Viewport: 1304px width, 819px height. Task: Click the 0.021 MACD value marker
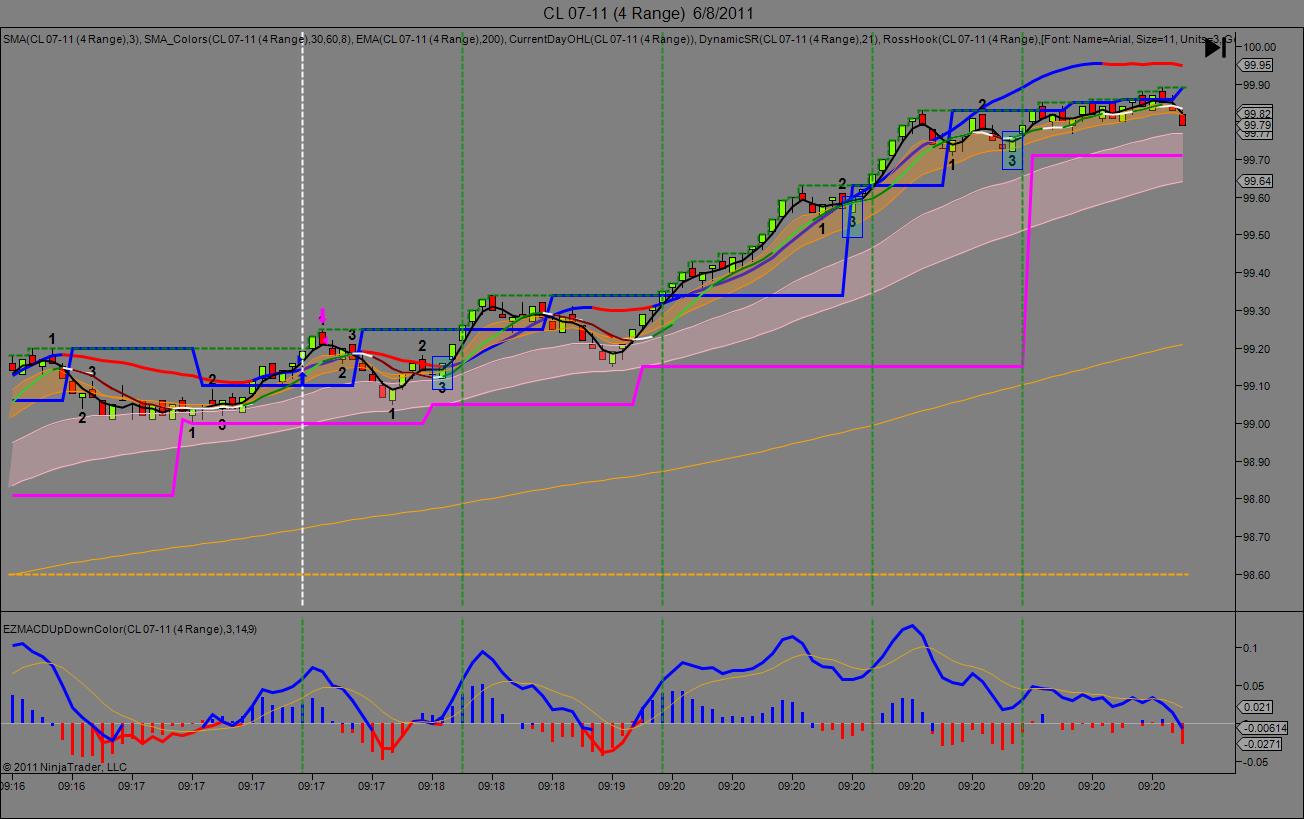coord(1257,707)
